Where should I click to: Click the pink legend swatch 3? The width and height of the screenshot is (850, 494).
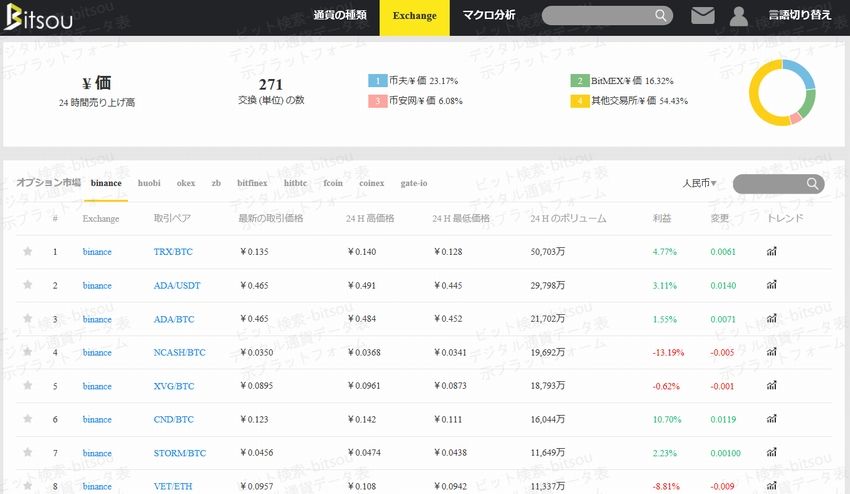(377, 101)
